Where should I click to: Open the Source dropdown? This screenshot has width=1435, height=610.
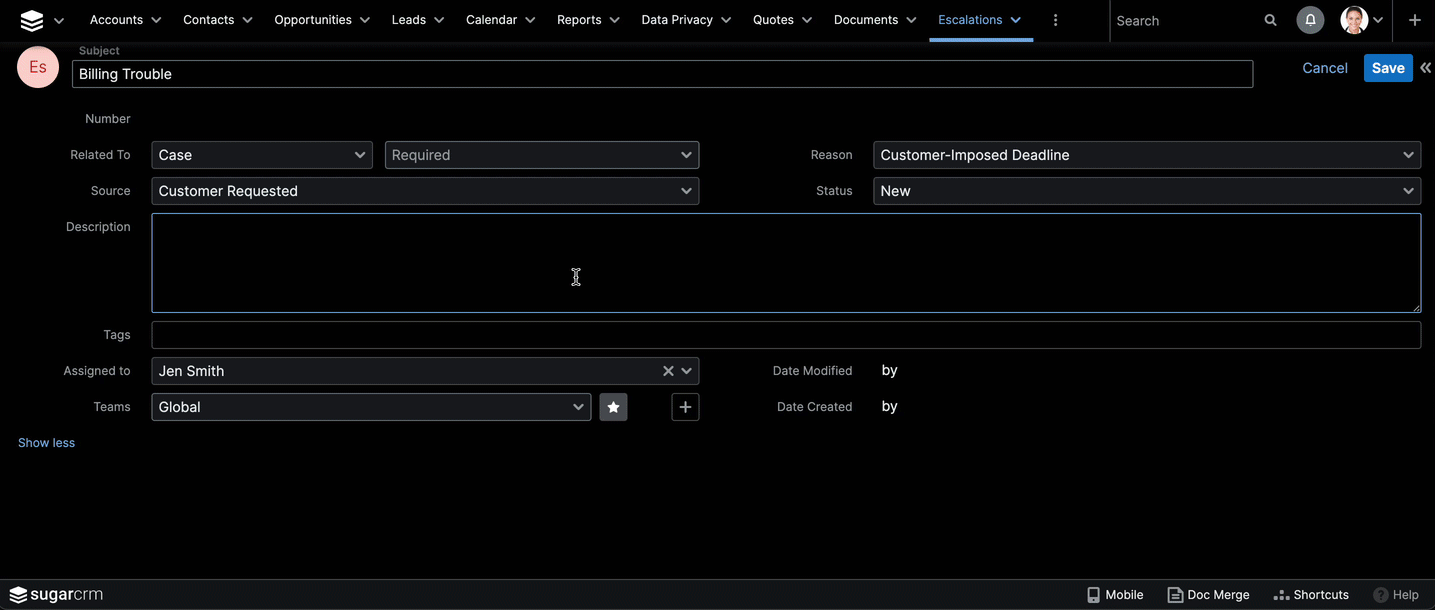pos(425,191)
